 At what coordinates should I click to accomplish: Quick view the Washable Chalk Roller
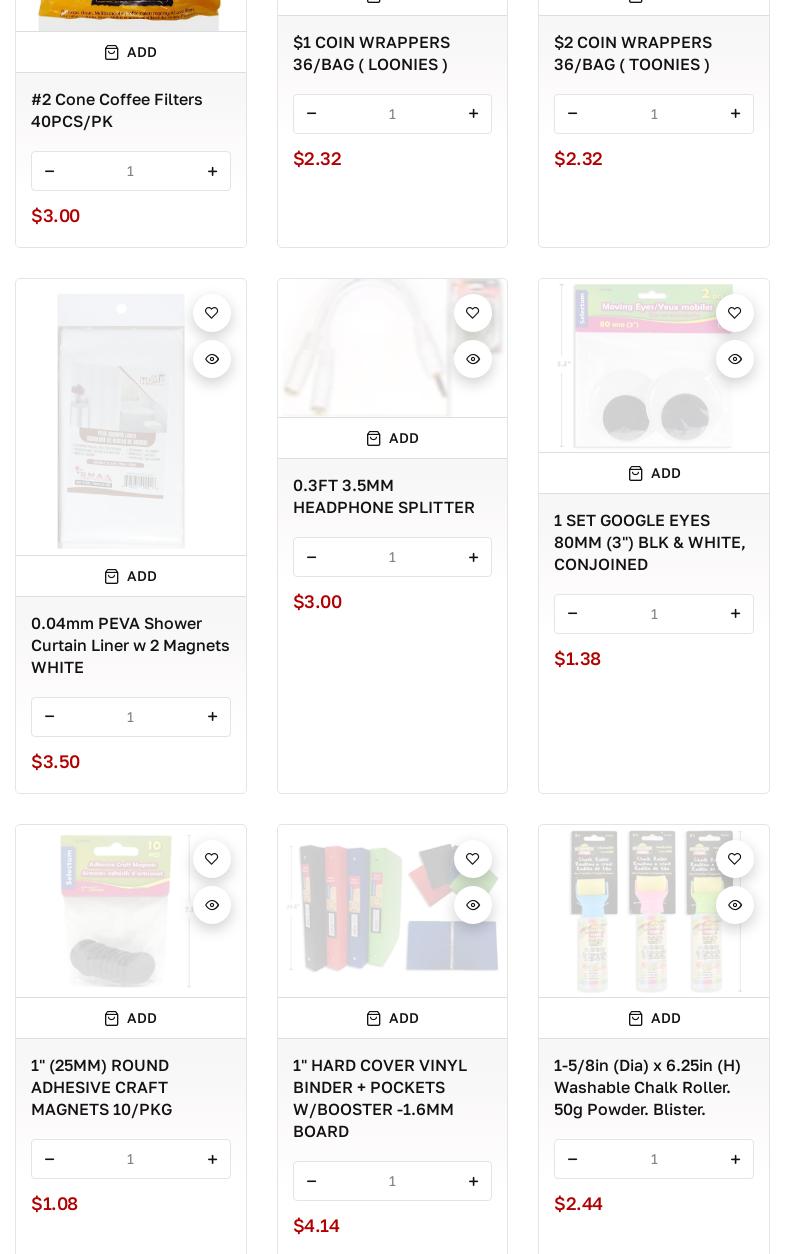(x=735, y=905)
